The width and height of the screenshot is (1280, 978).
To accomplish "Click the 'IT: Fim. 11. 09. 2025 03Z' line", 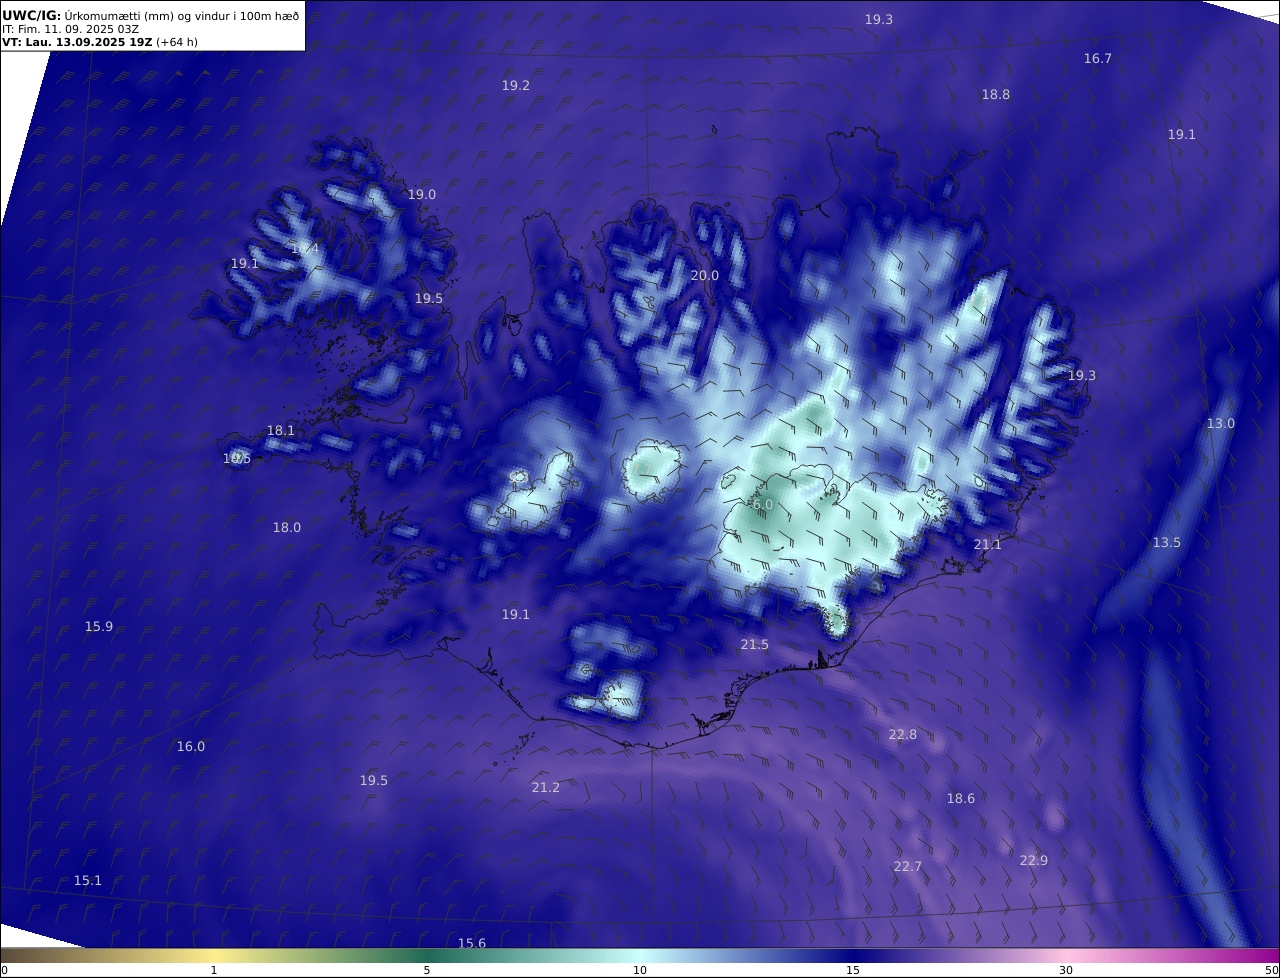I will [71, 29].
